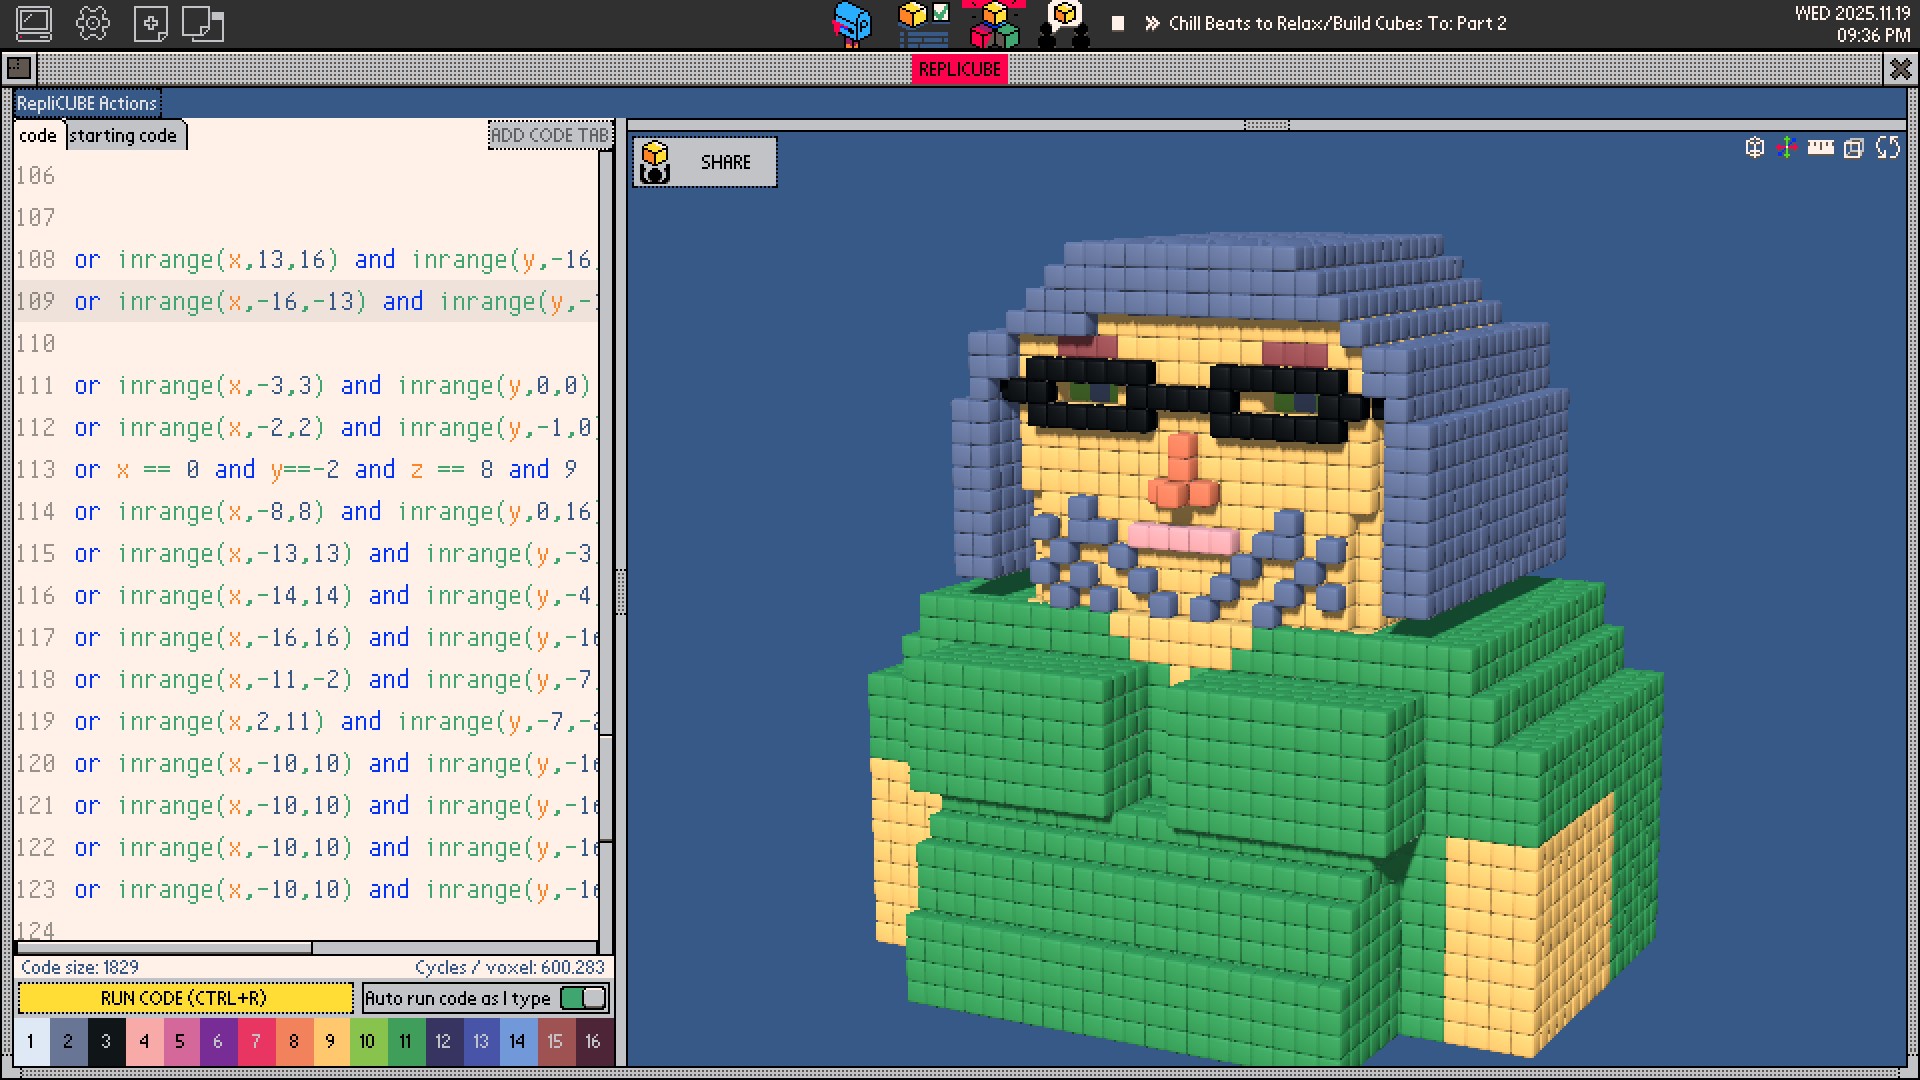
Task: Click the ADD CODE TAB button
Action: pyautogui.click(x=549, y=135)
